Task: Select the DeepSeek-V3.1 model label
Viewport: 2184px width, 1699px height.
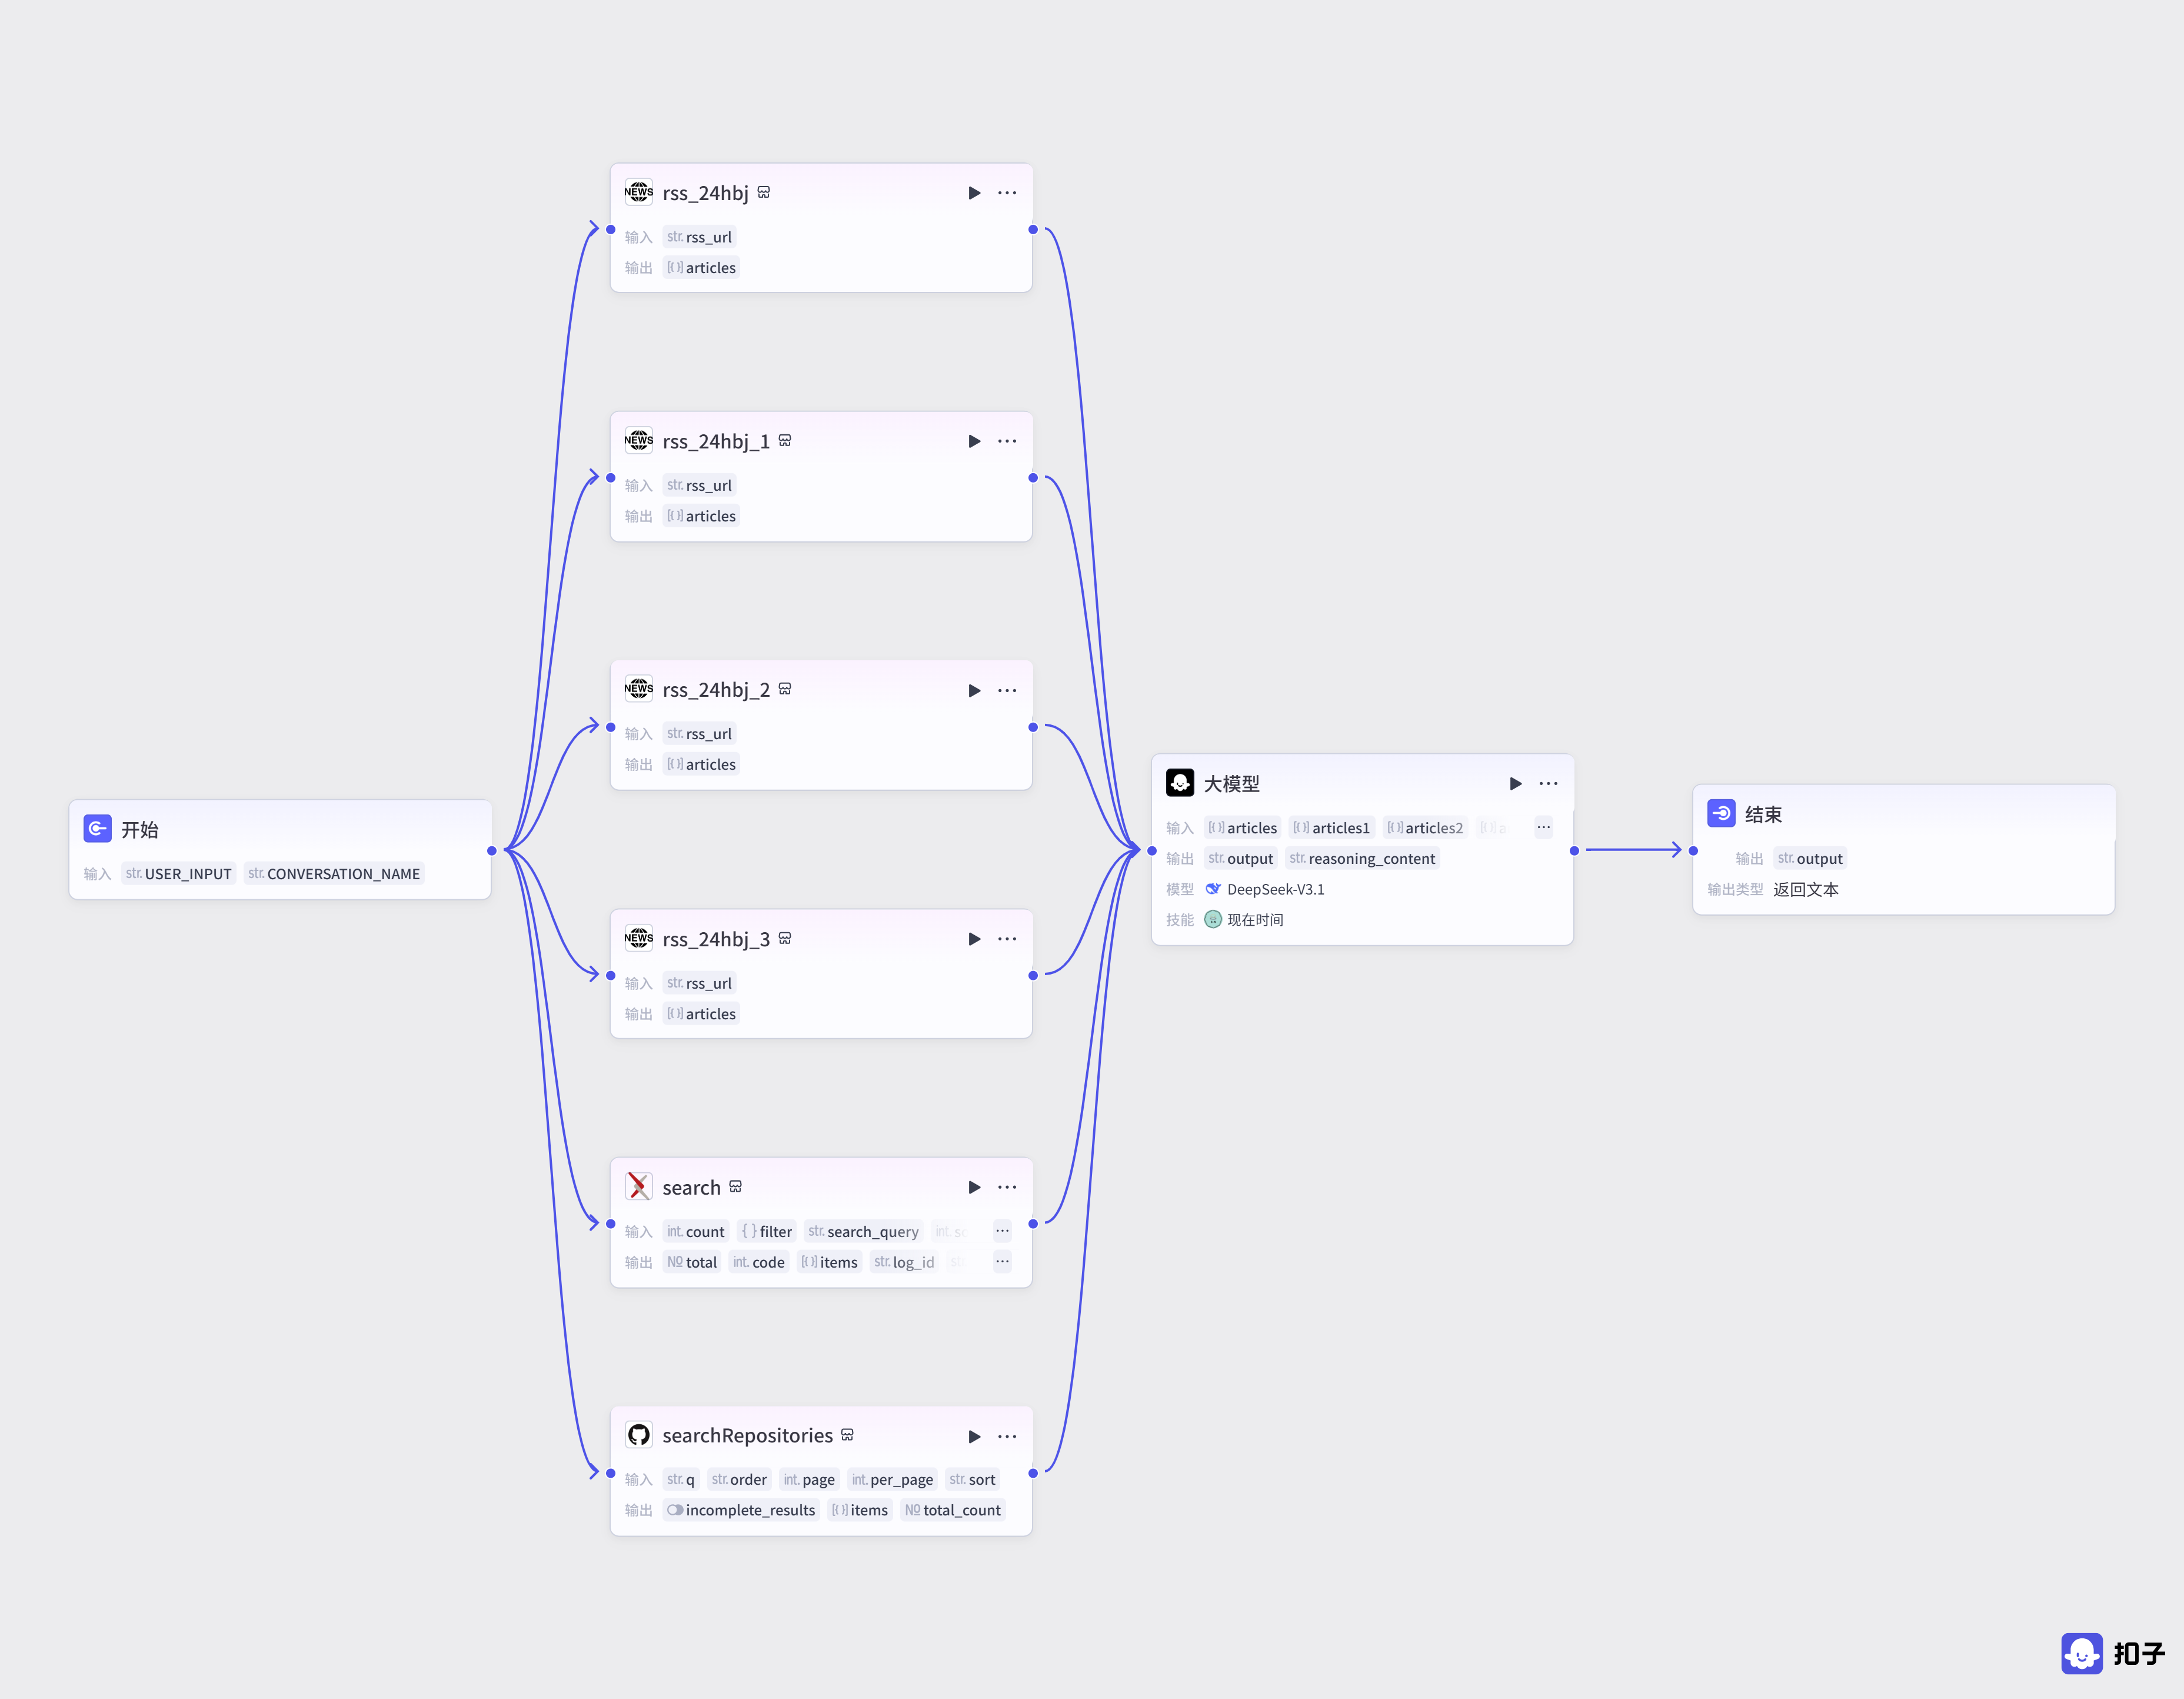Action: (x=1275, y=889)
